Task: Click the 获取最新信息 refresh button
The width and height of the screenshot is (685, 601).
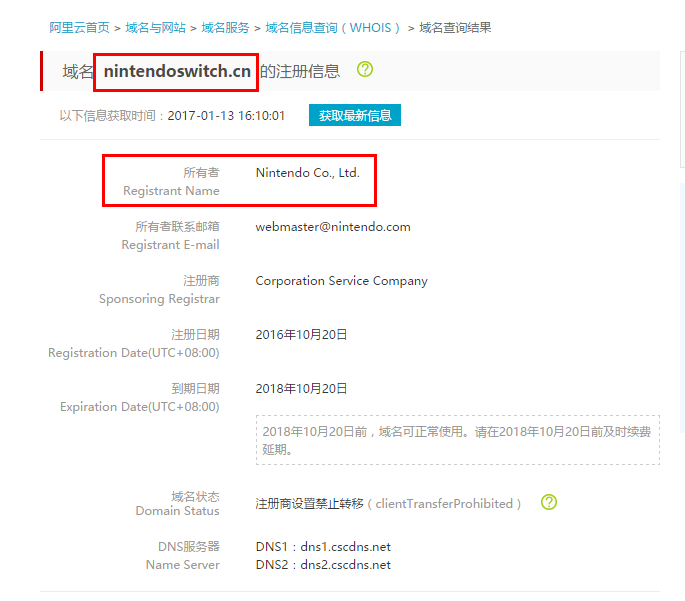Action: coord(355,115)
